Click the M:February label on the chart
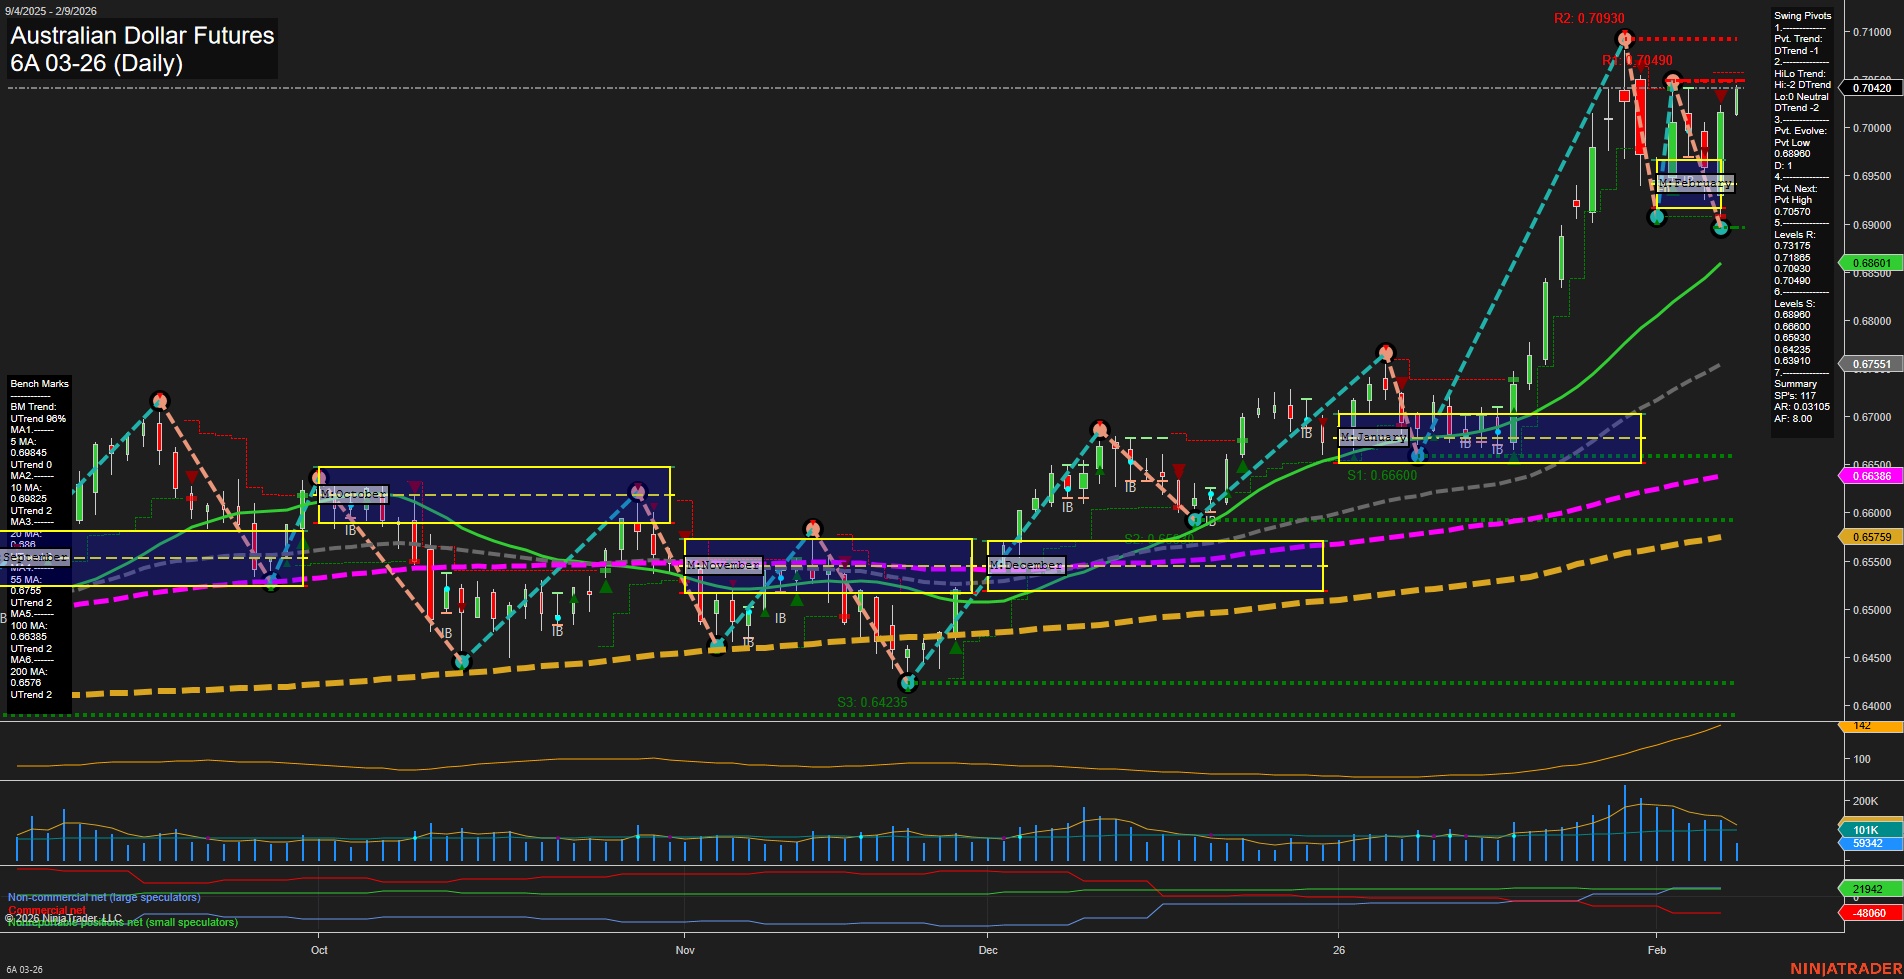 click(1694, 183)
